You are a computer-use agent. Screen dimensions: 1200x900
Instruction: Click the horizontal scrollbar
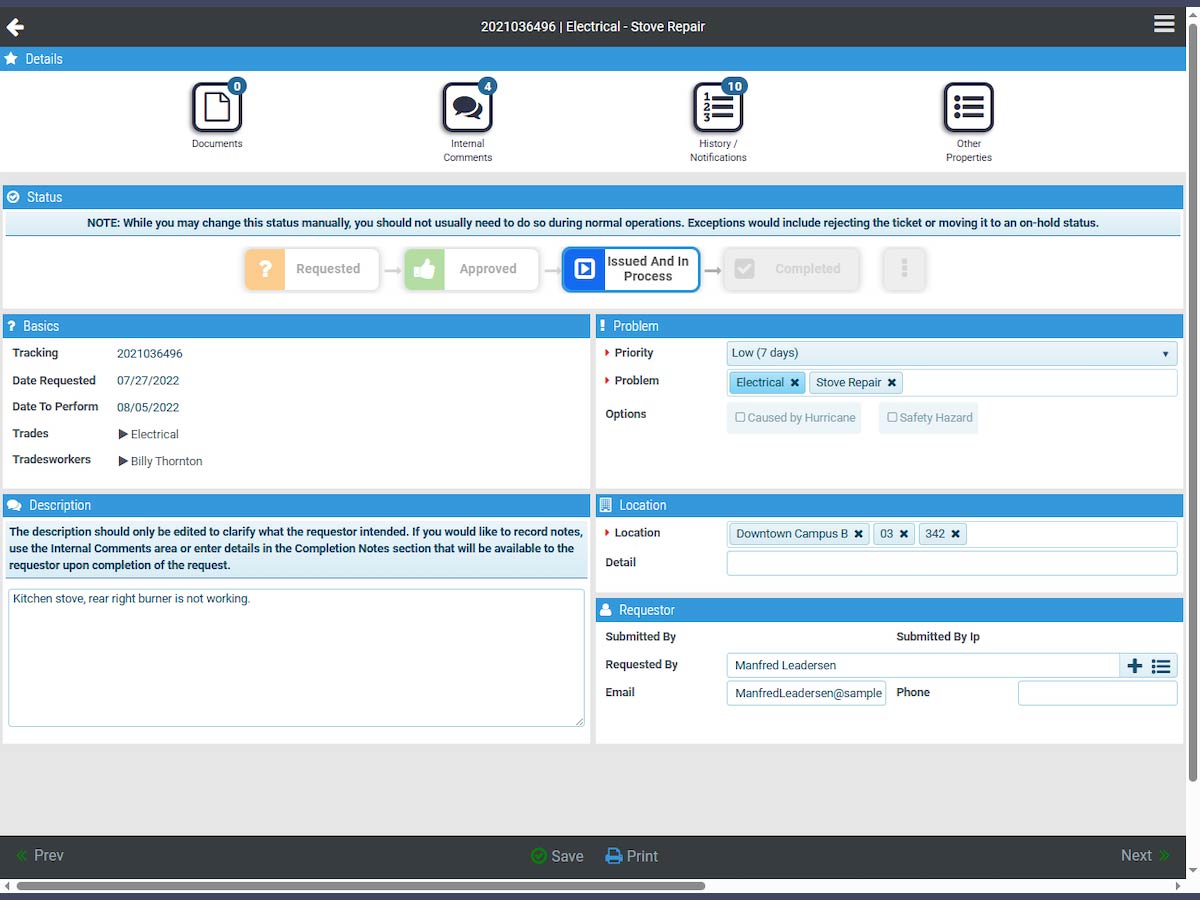[361, 886]
